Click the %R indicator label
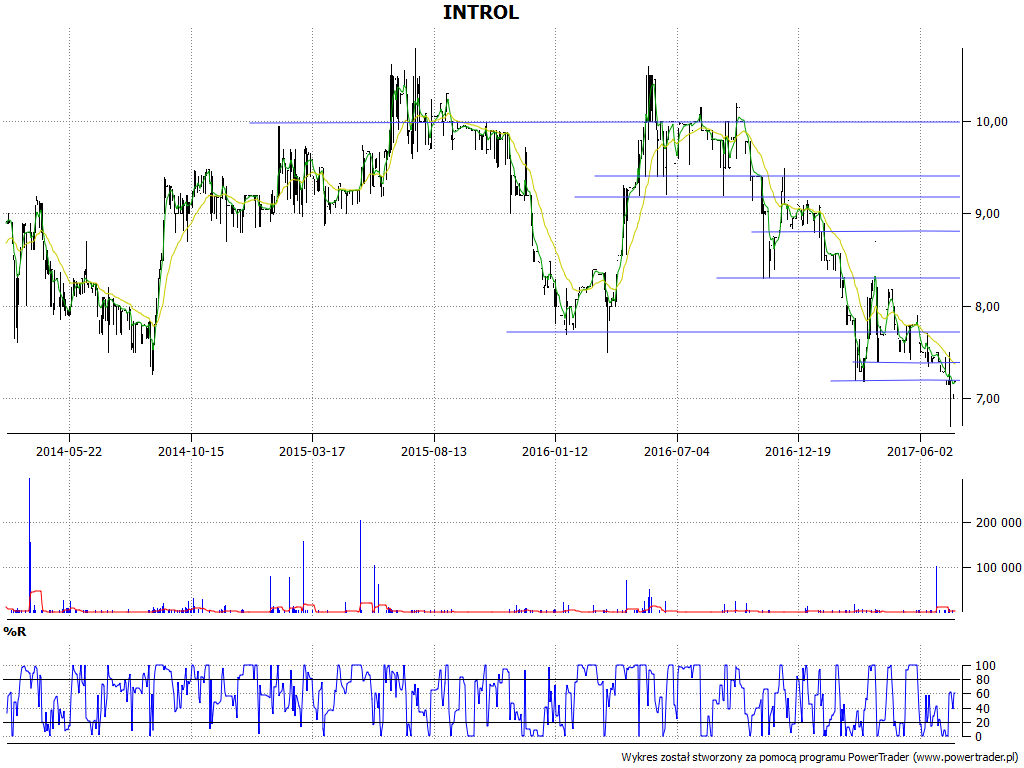This screenshot has height=768, width=1024. [x=14, y=632]
